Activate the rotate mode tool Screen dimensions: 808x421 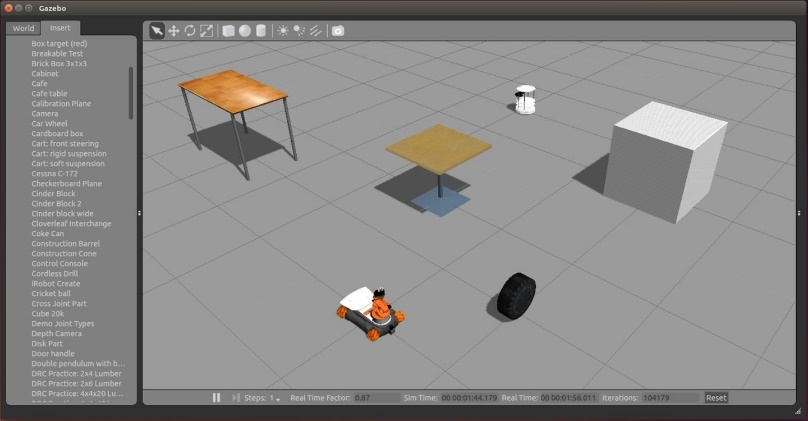pyautogui.click(x=189, y=31)
